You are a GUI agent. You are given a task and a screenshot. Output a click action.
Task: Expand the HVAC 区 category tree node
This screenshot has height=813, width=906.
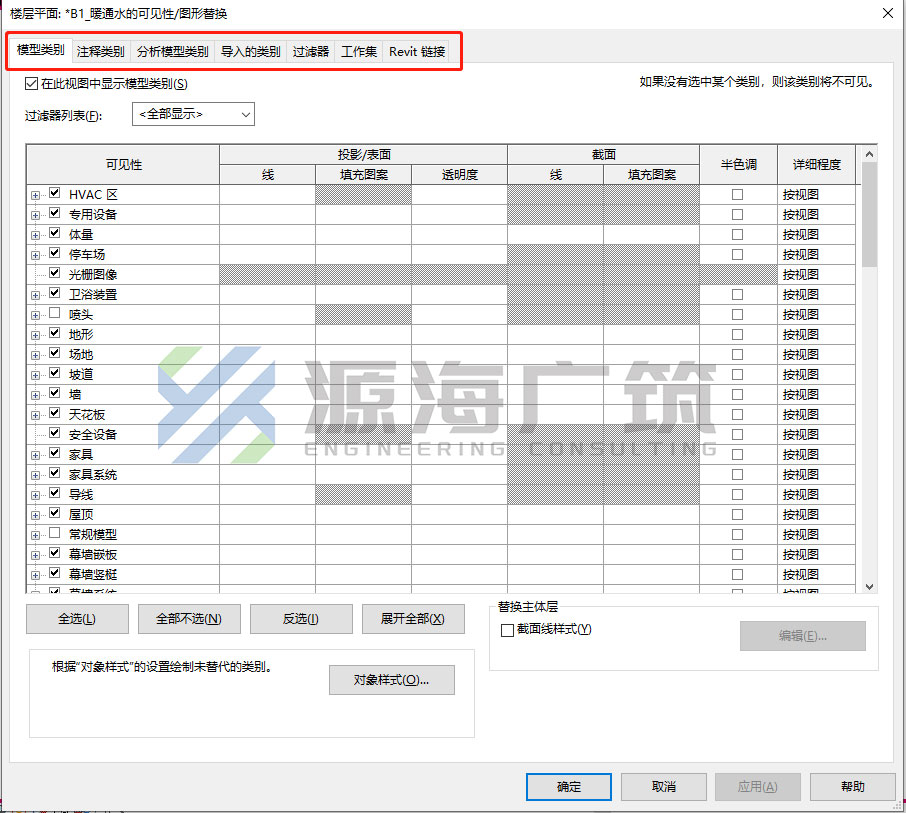35,195
